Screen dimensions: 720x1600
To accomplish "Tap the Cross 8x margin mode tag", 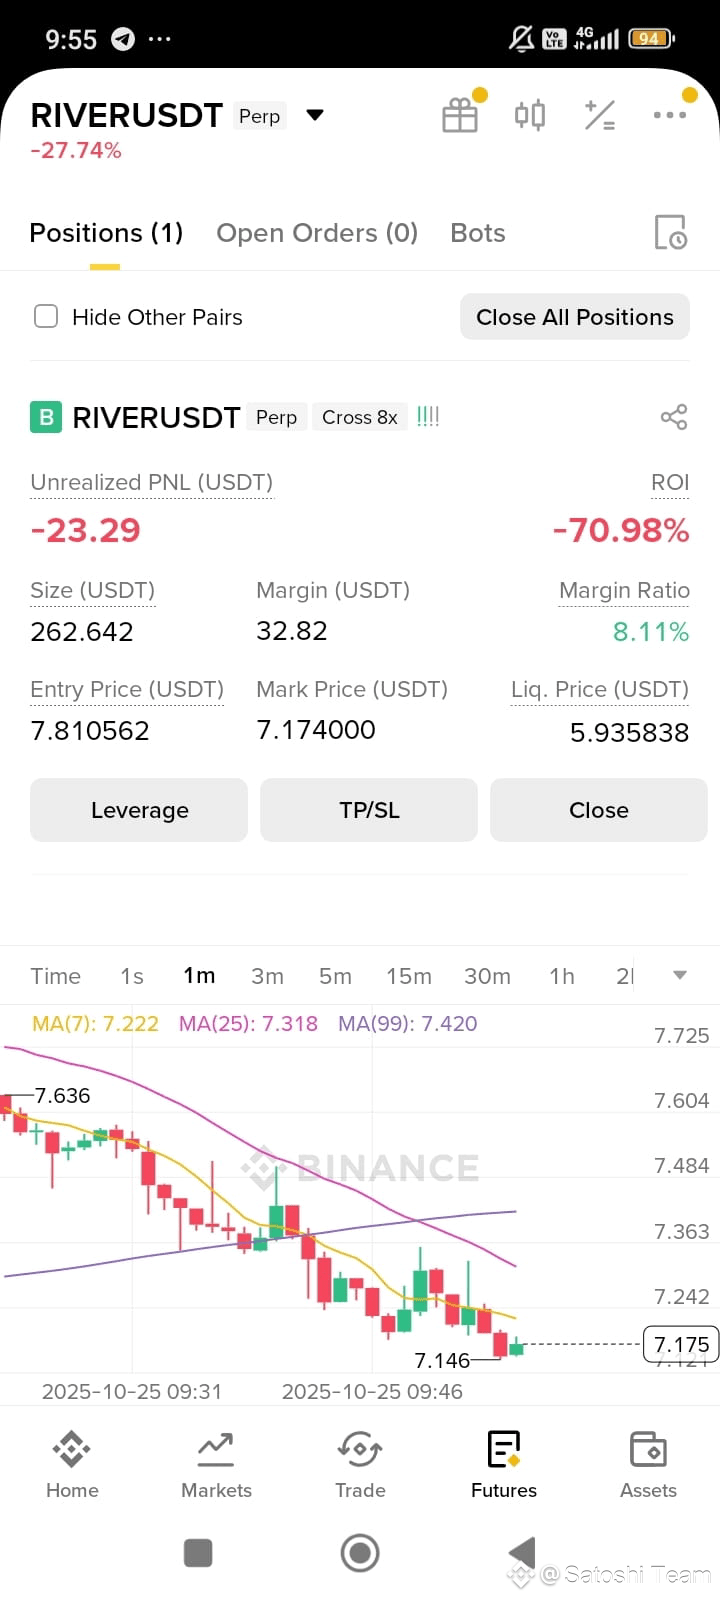I will click(360, 417).
